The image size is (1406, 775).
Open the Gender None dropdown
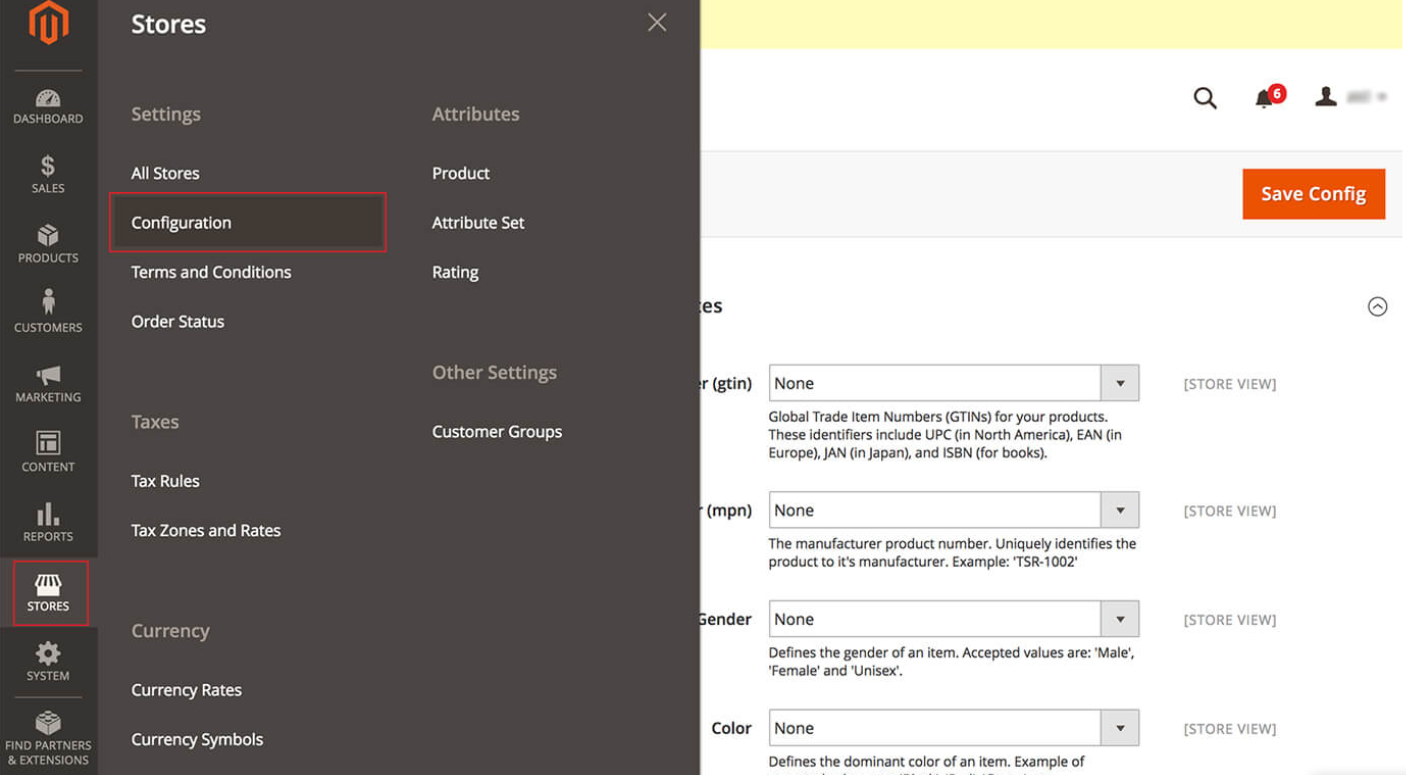(954, 619)
